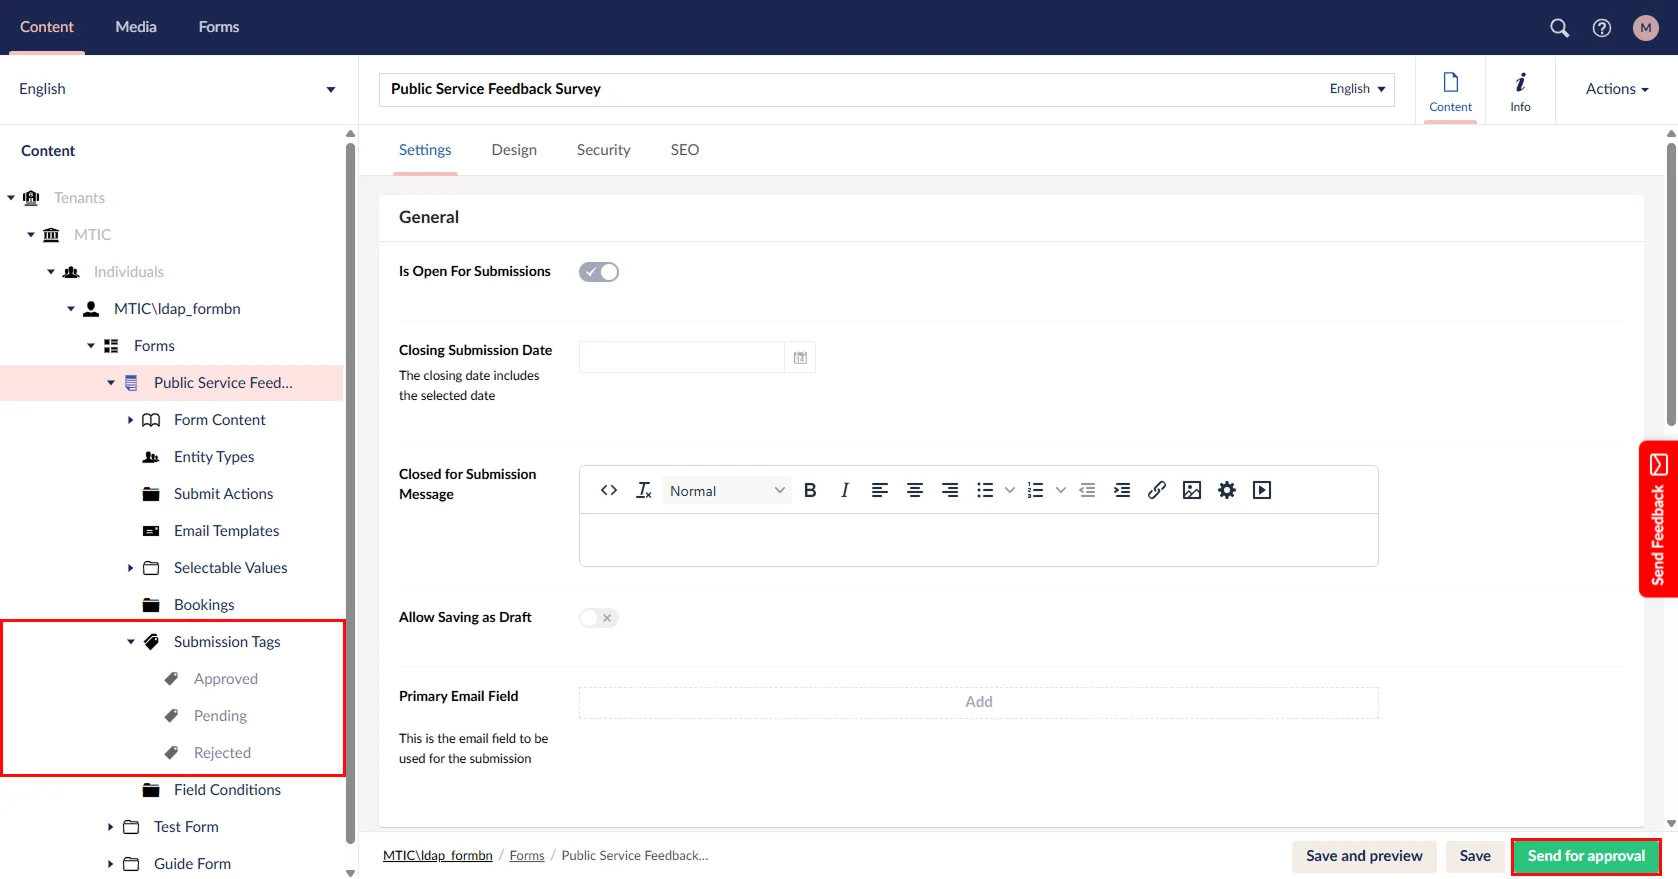Click the Closing Submission Date field
Viewport: 1678px width, 879px height.
point(681,358)
